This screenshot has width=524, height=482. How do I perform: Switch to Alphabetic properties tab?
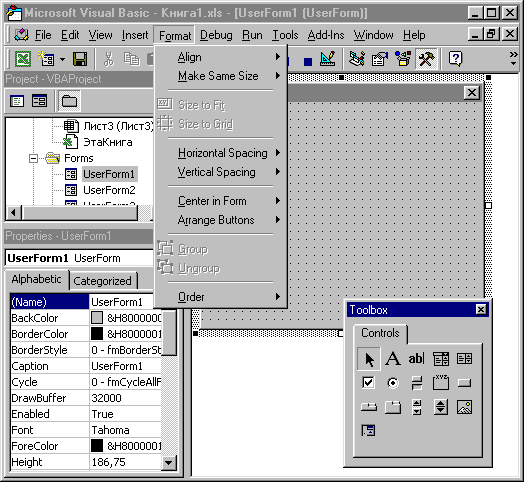tap(36, 279)
